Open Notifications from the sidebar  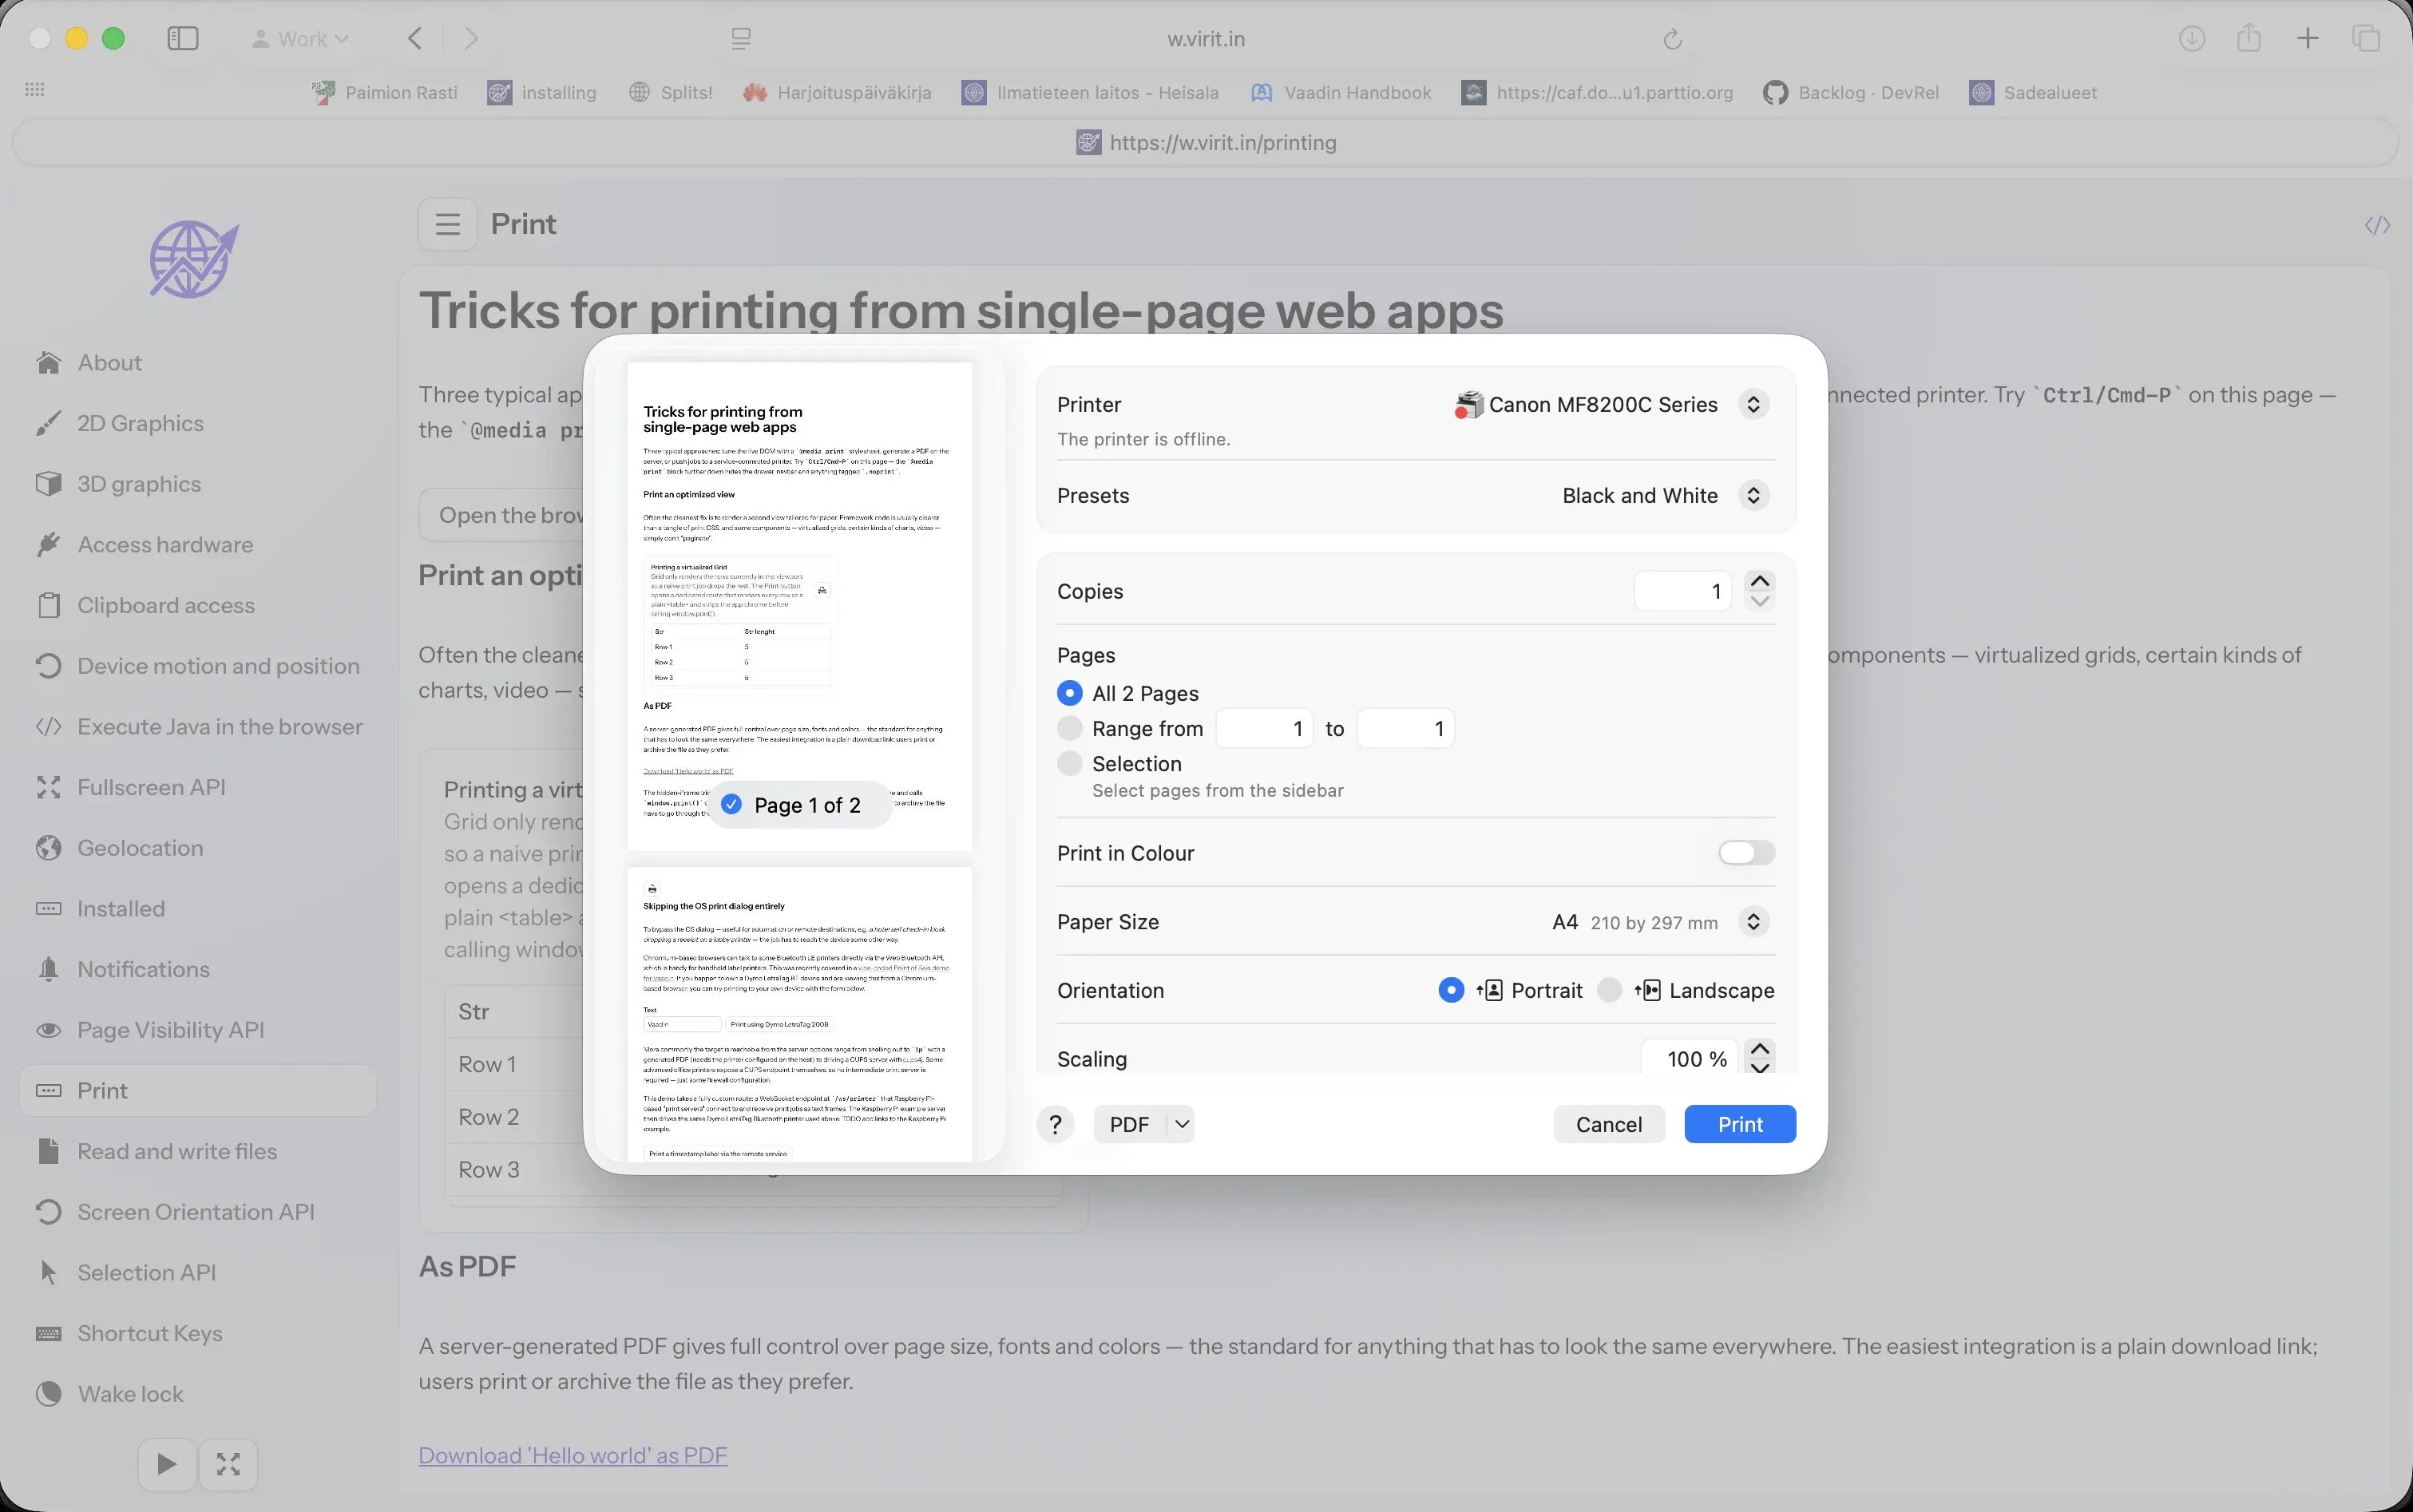point(144,969)
